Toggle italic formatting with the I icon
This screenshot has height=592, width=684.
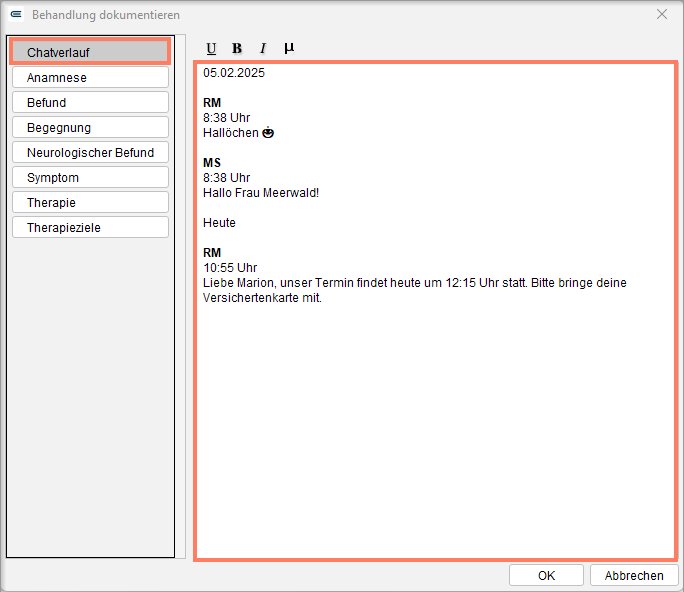[263, 48]
